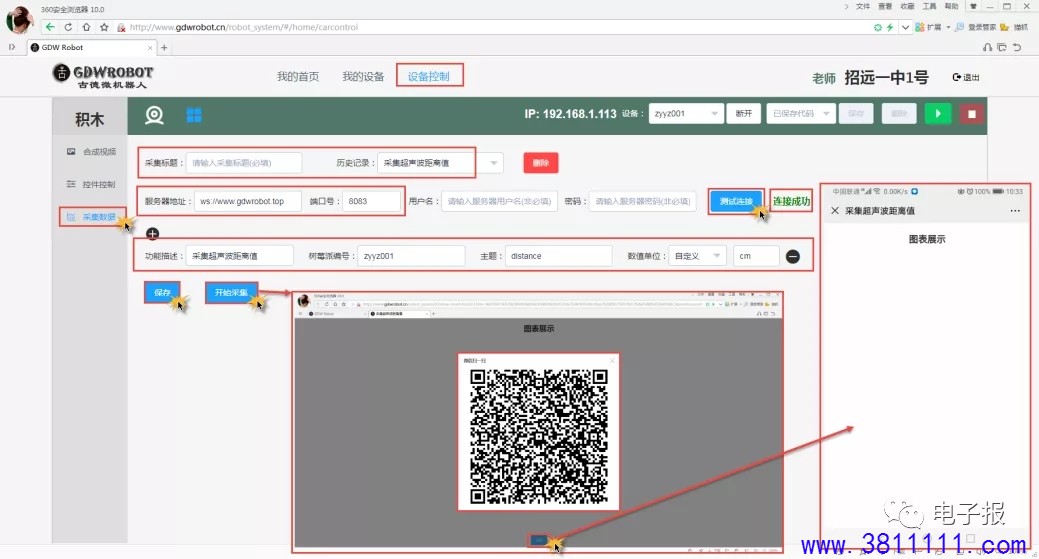The height and width of the screenshot is (559, 1039).
Task: Open a new browser tab with plus
Action: coord(164,48)
